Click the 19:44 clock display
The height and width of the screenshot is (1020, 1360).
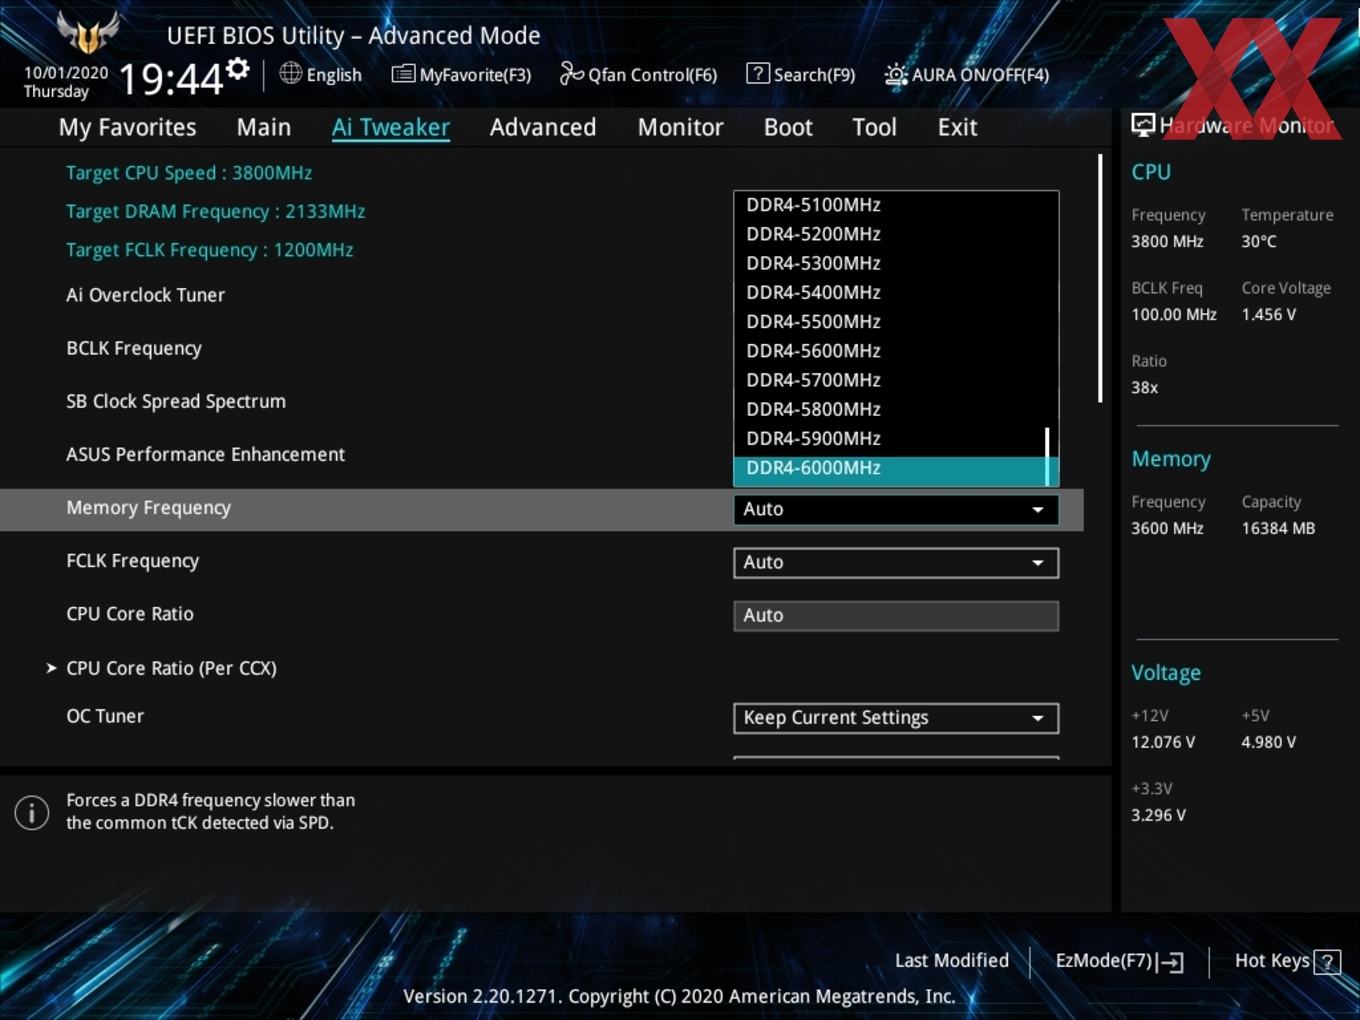click(x=170, y=78)
